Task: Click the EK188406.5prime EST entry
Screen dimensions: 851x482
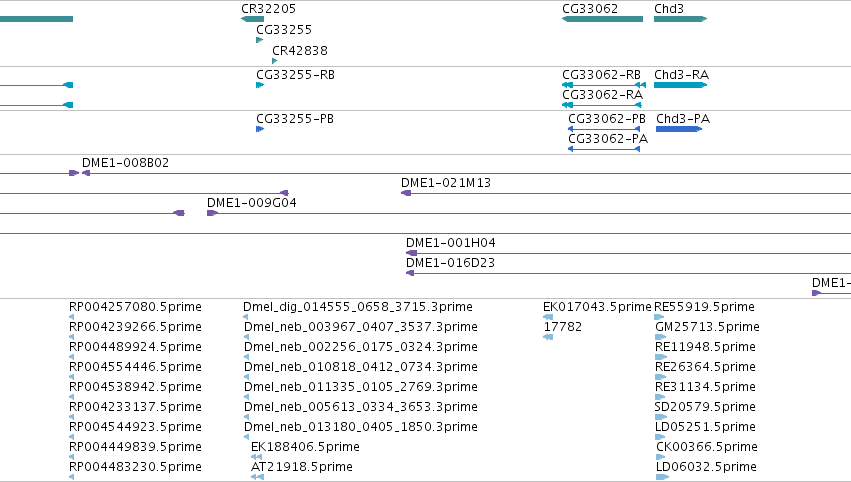Action: pos(305,447)
